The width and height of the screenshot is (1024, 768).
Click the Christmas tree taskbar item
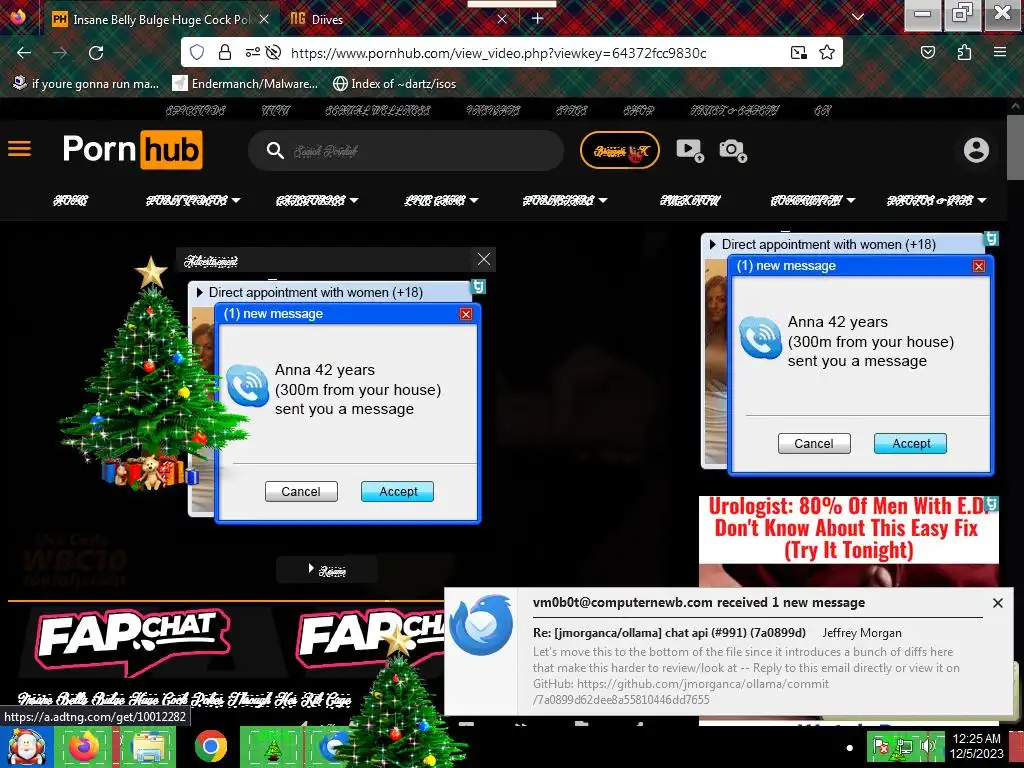point(273,746)
